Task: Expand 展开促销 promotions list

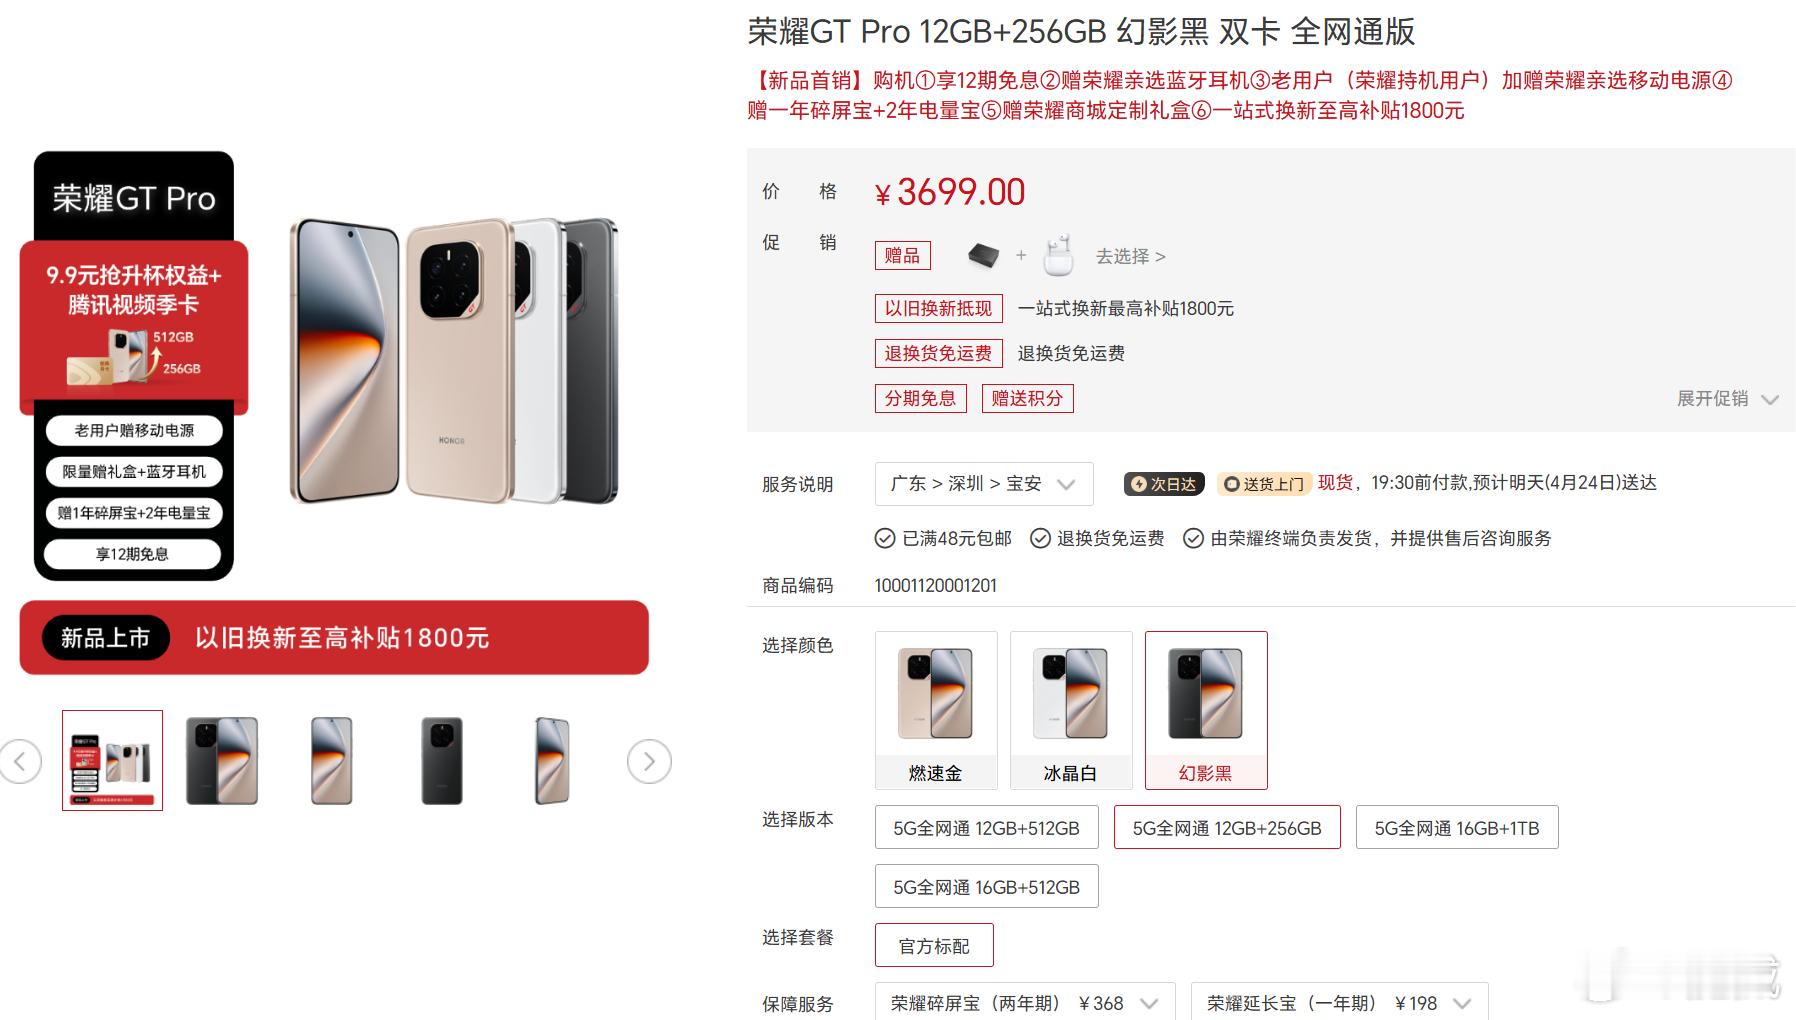Action: (1727, 399)
